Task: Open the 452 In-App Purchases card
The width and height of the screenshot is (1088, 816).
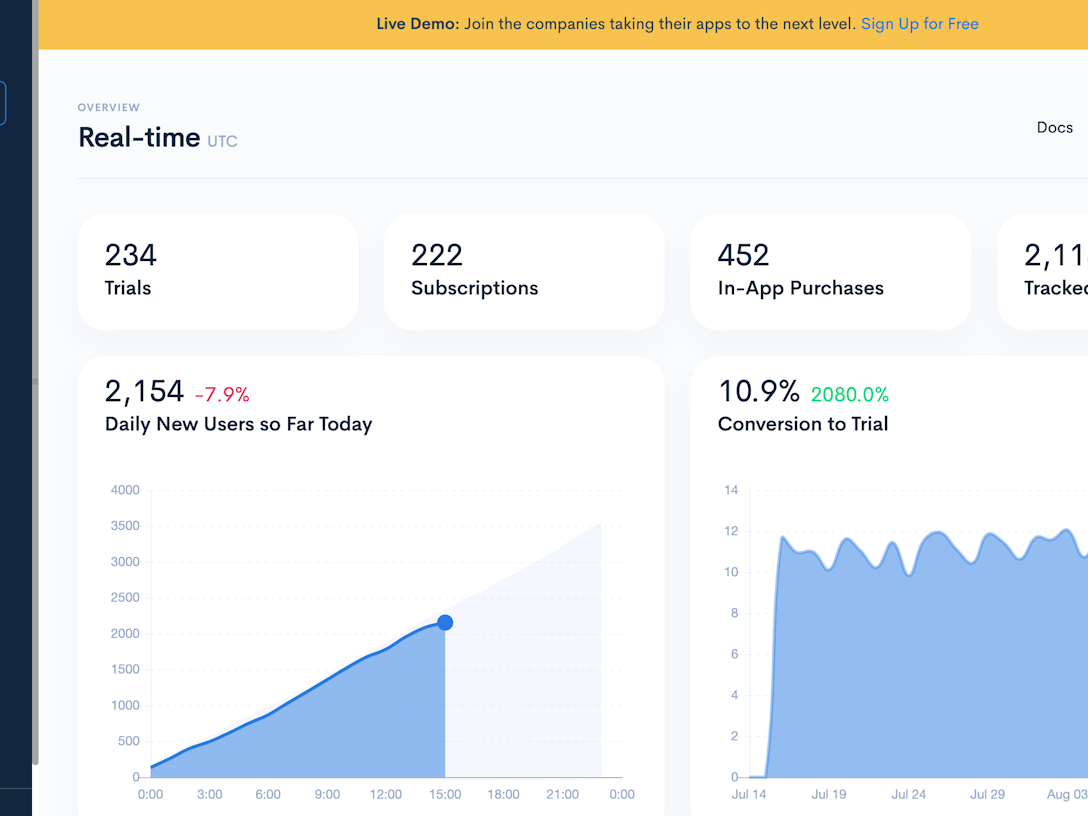Action: point(829,271)
